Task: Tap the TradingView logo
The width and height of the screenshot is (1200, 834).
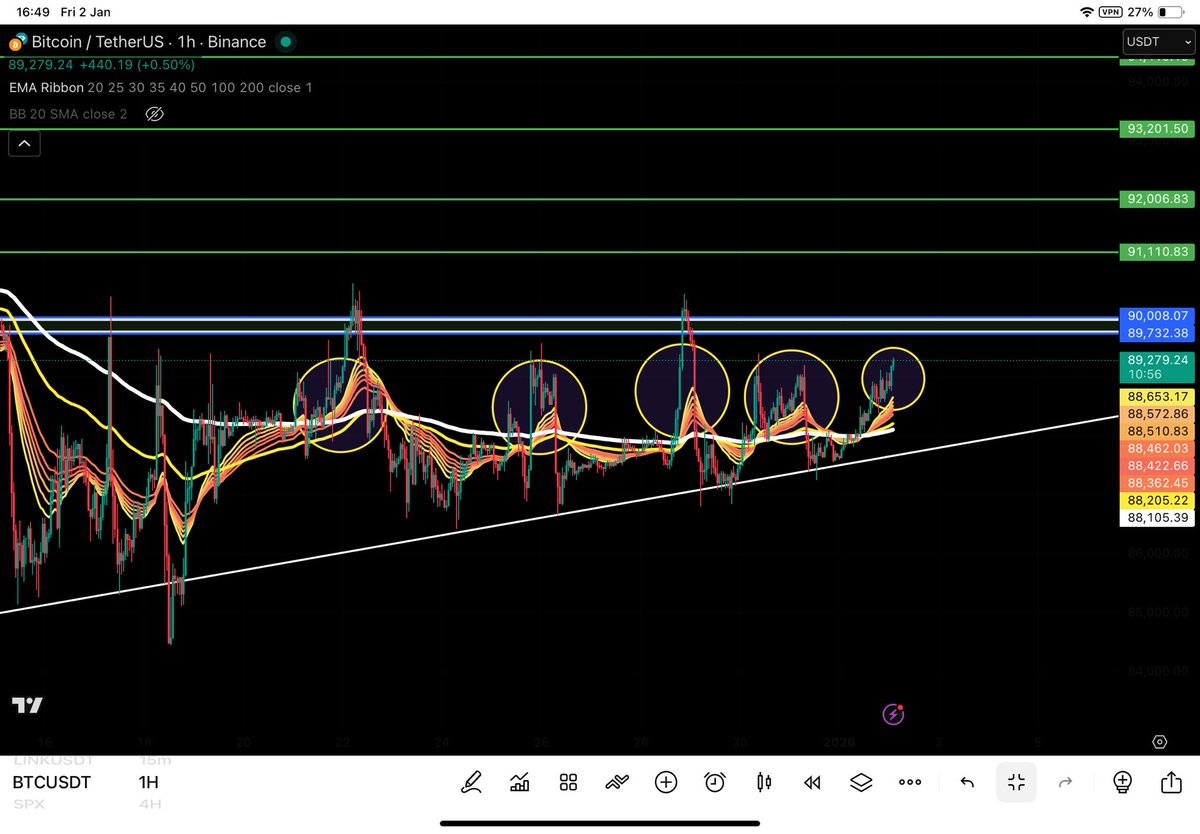Action: pos(27,706)
